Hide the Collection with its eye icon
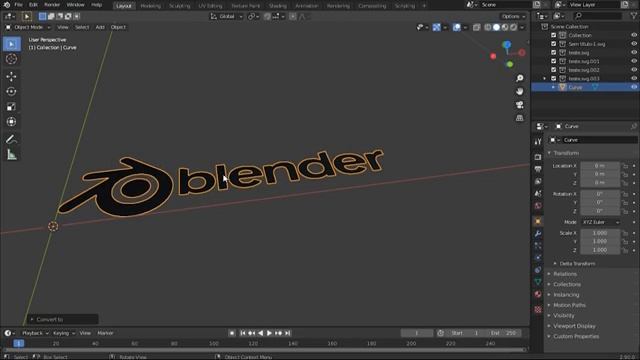 (634, 35)
